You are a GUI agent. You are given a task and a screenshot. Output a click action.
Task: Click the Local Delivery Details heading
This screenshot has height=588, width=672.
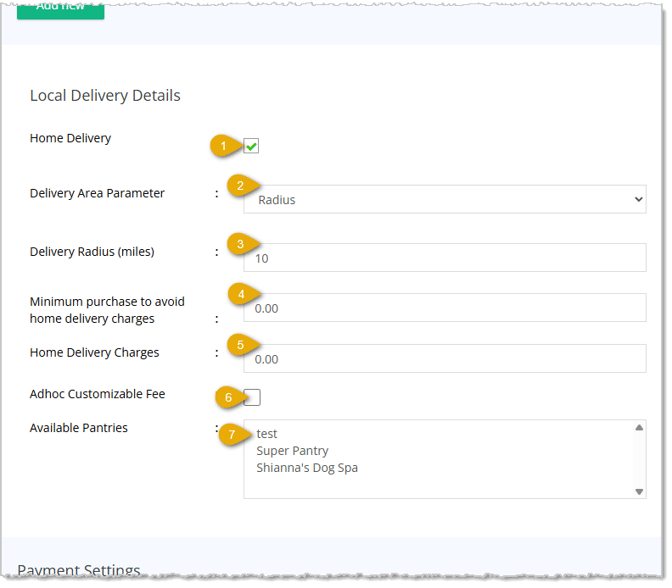click(105, 96)
